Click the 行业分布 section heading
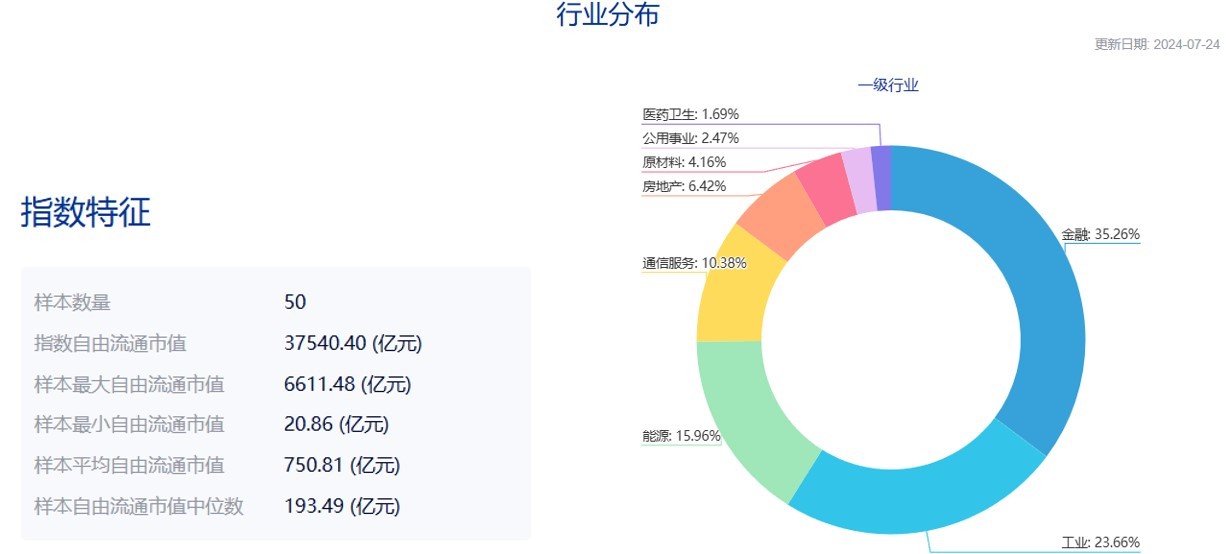 [608, 15]
